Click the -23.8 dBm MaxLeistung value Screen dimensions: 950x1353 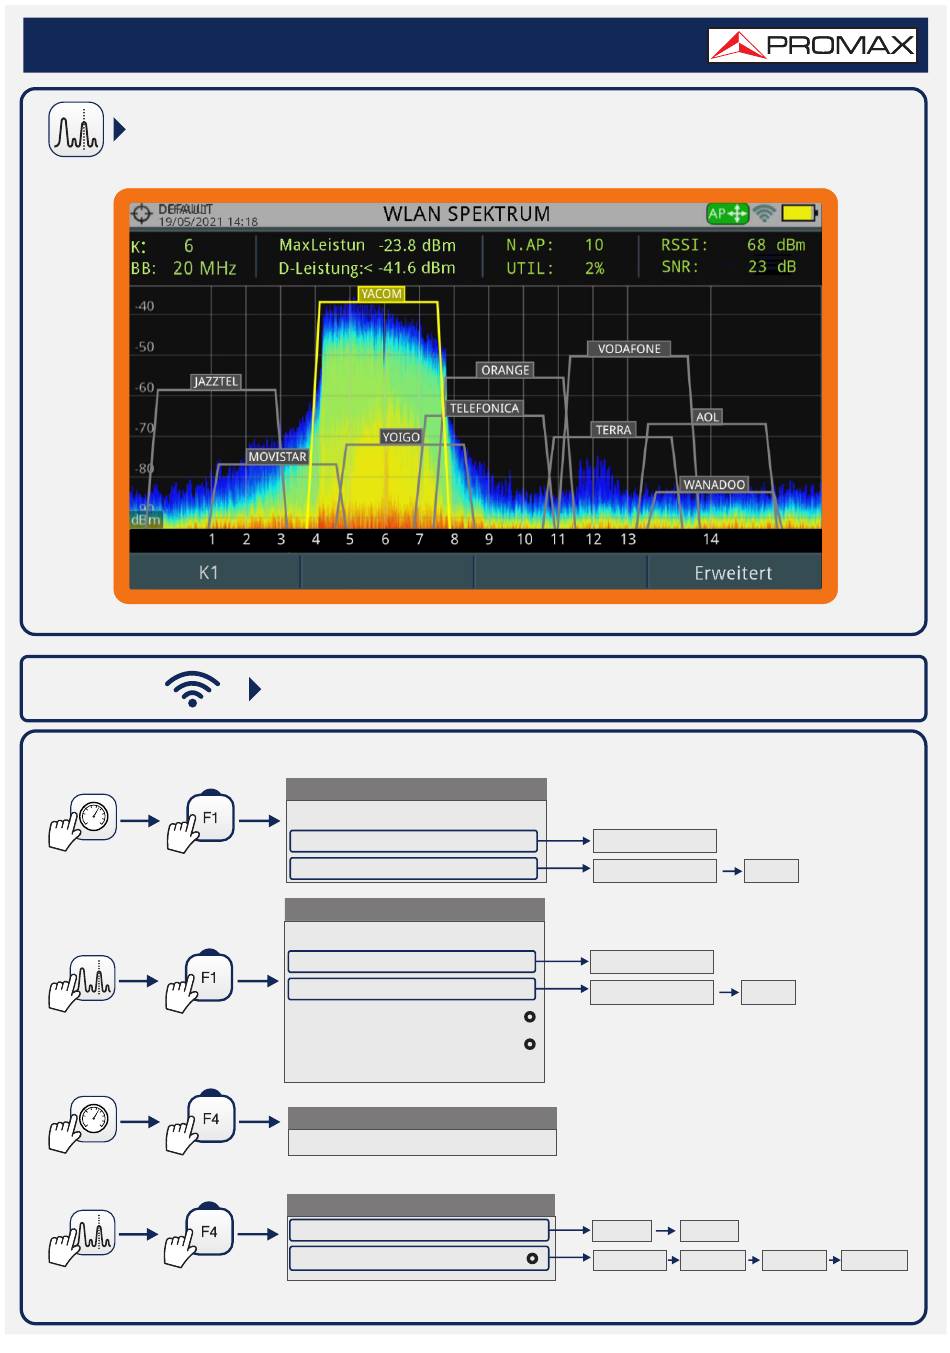pos(417,245)
